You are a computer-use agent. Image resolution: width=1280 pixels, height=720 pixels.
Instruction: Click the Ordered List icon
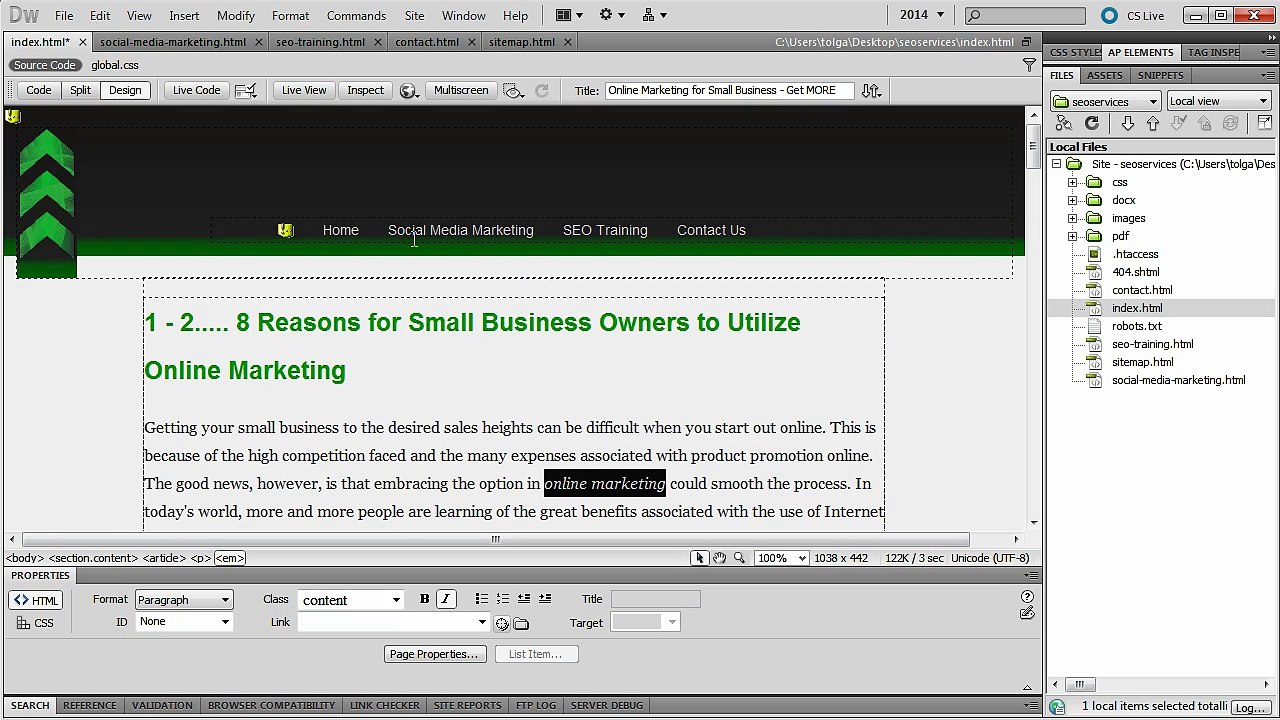pos(503,599)
